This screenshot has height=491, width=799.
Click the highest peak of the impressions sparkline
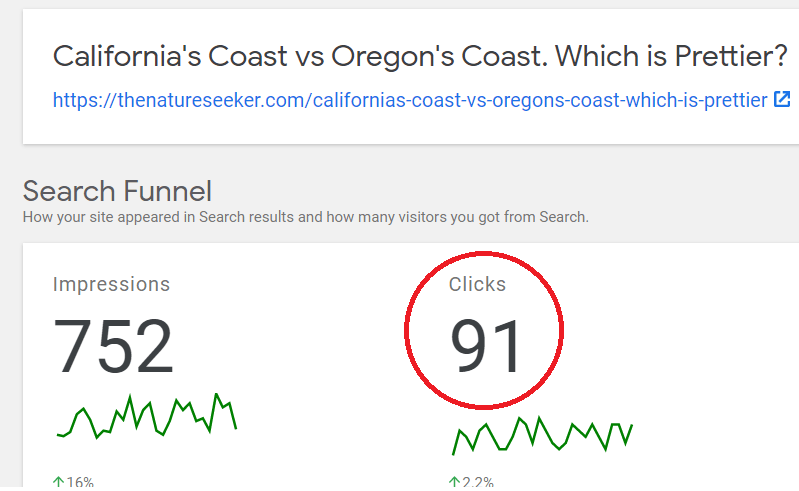coord(217,394)
